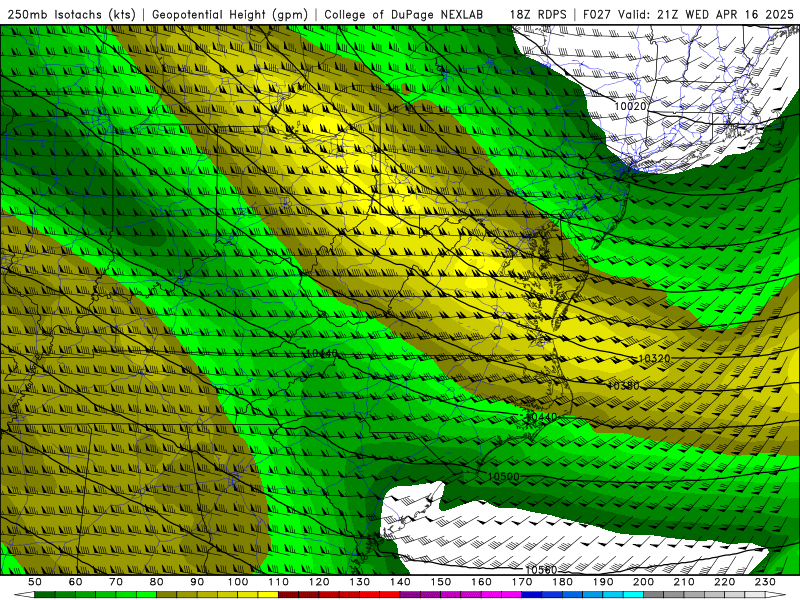The image size is (800, 600).
Task: Click the 10320 height contour label
Action: coord(654,358)
